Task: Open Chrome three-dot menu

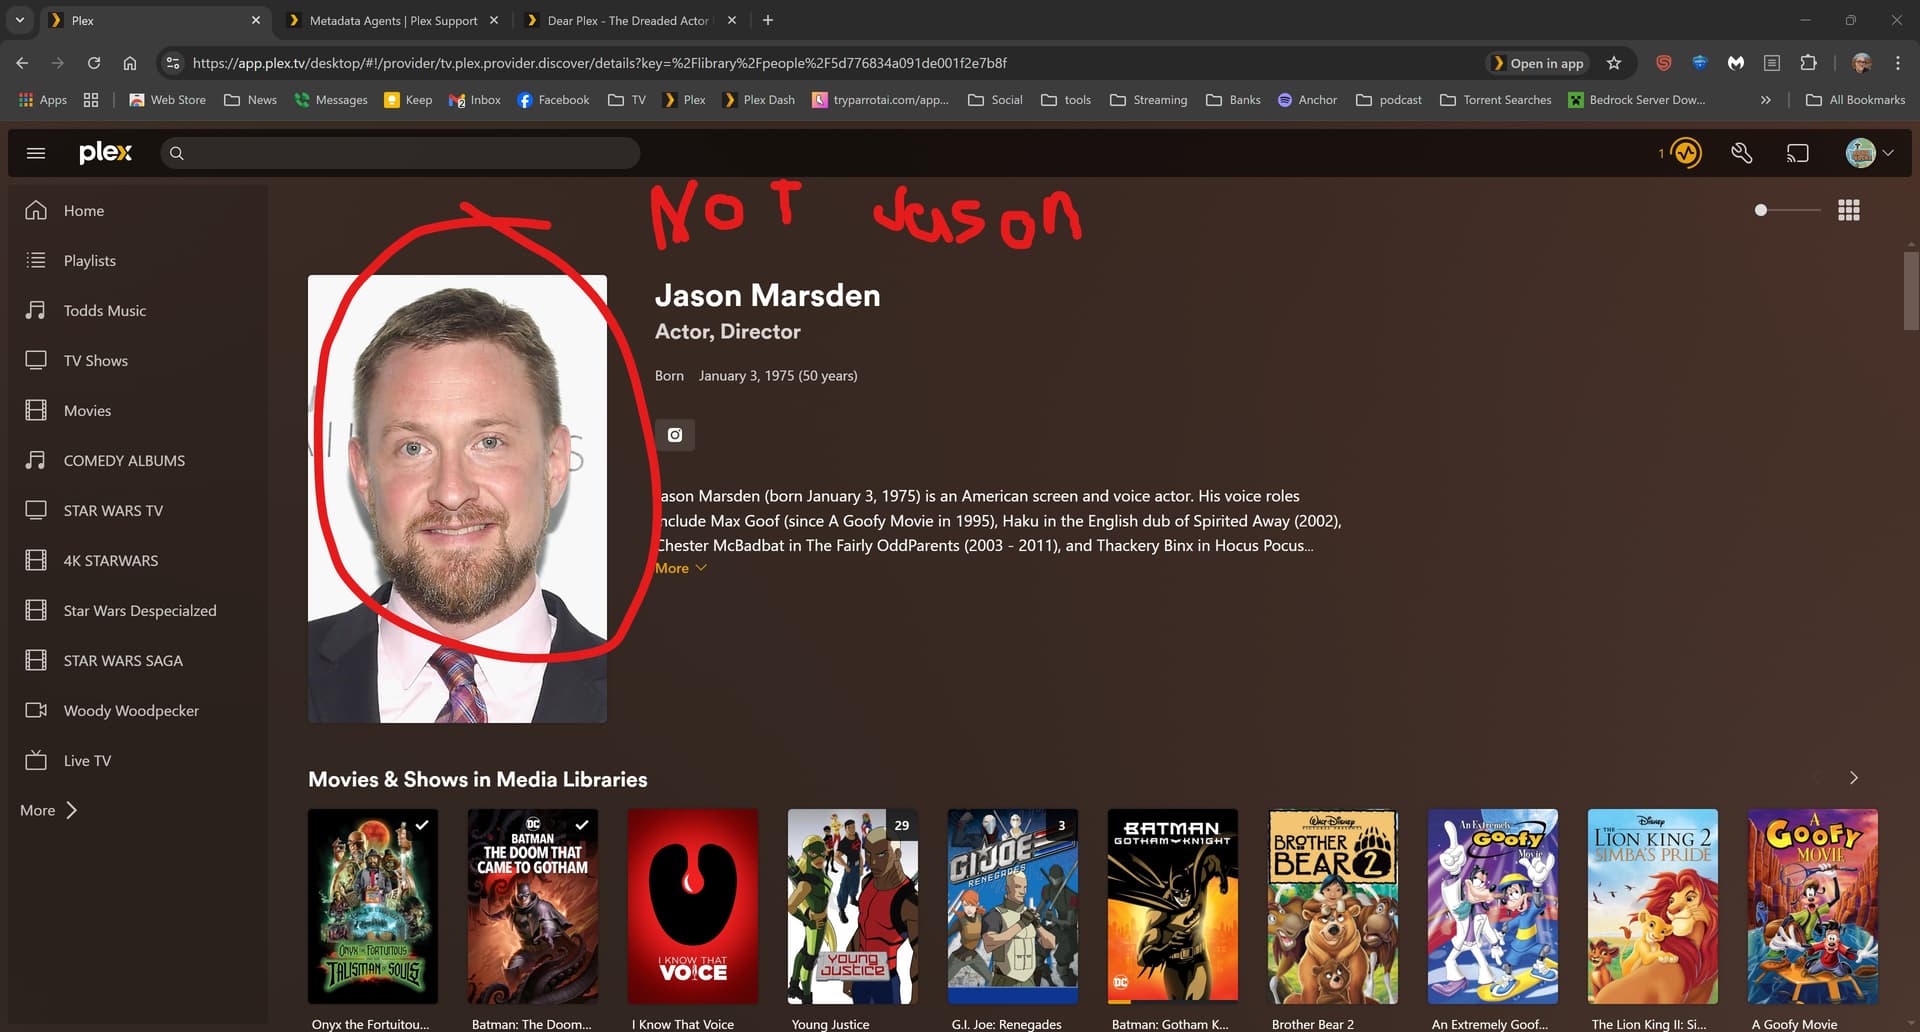Action: pyautogui.click(x=1898, y=63)
